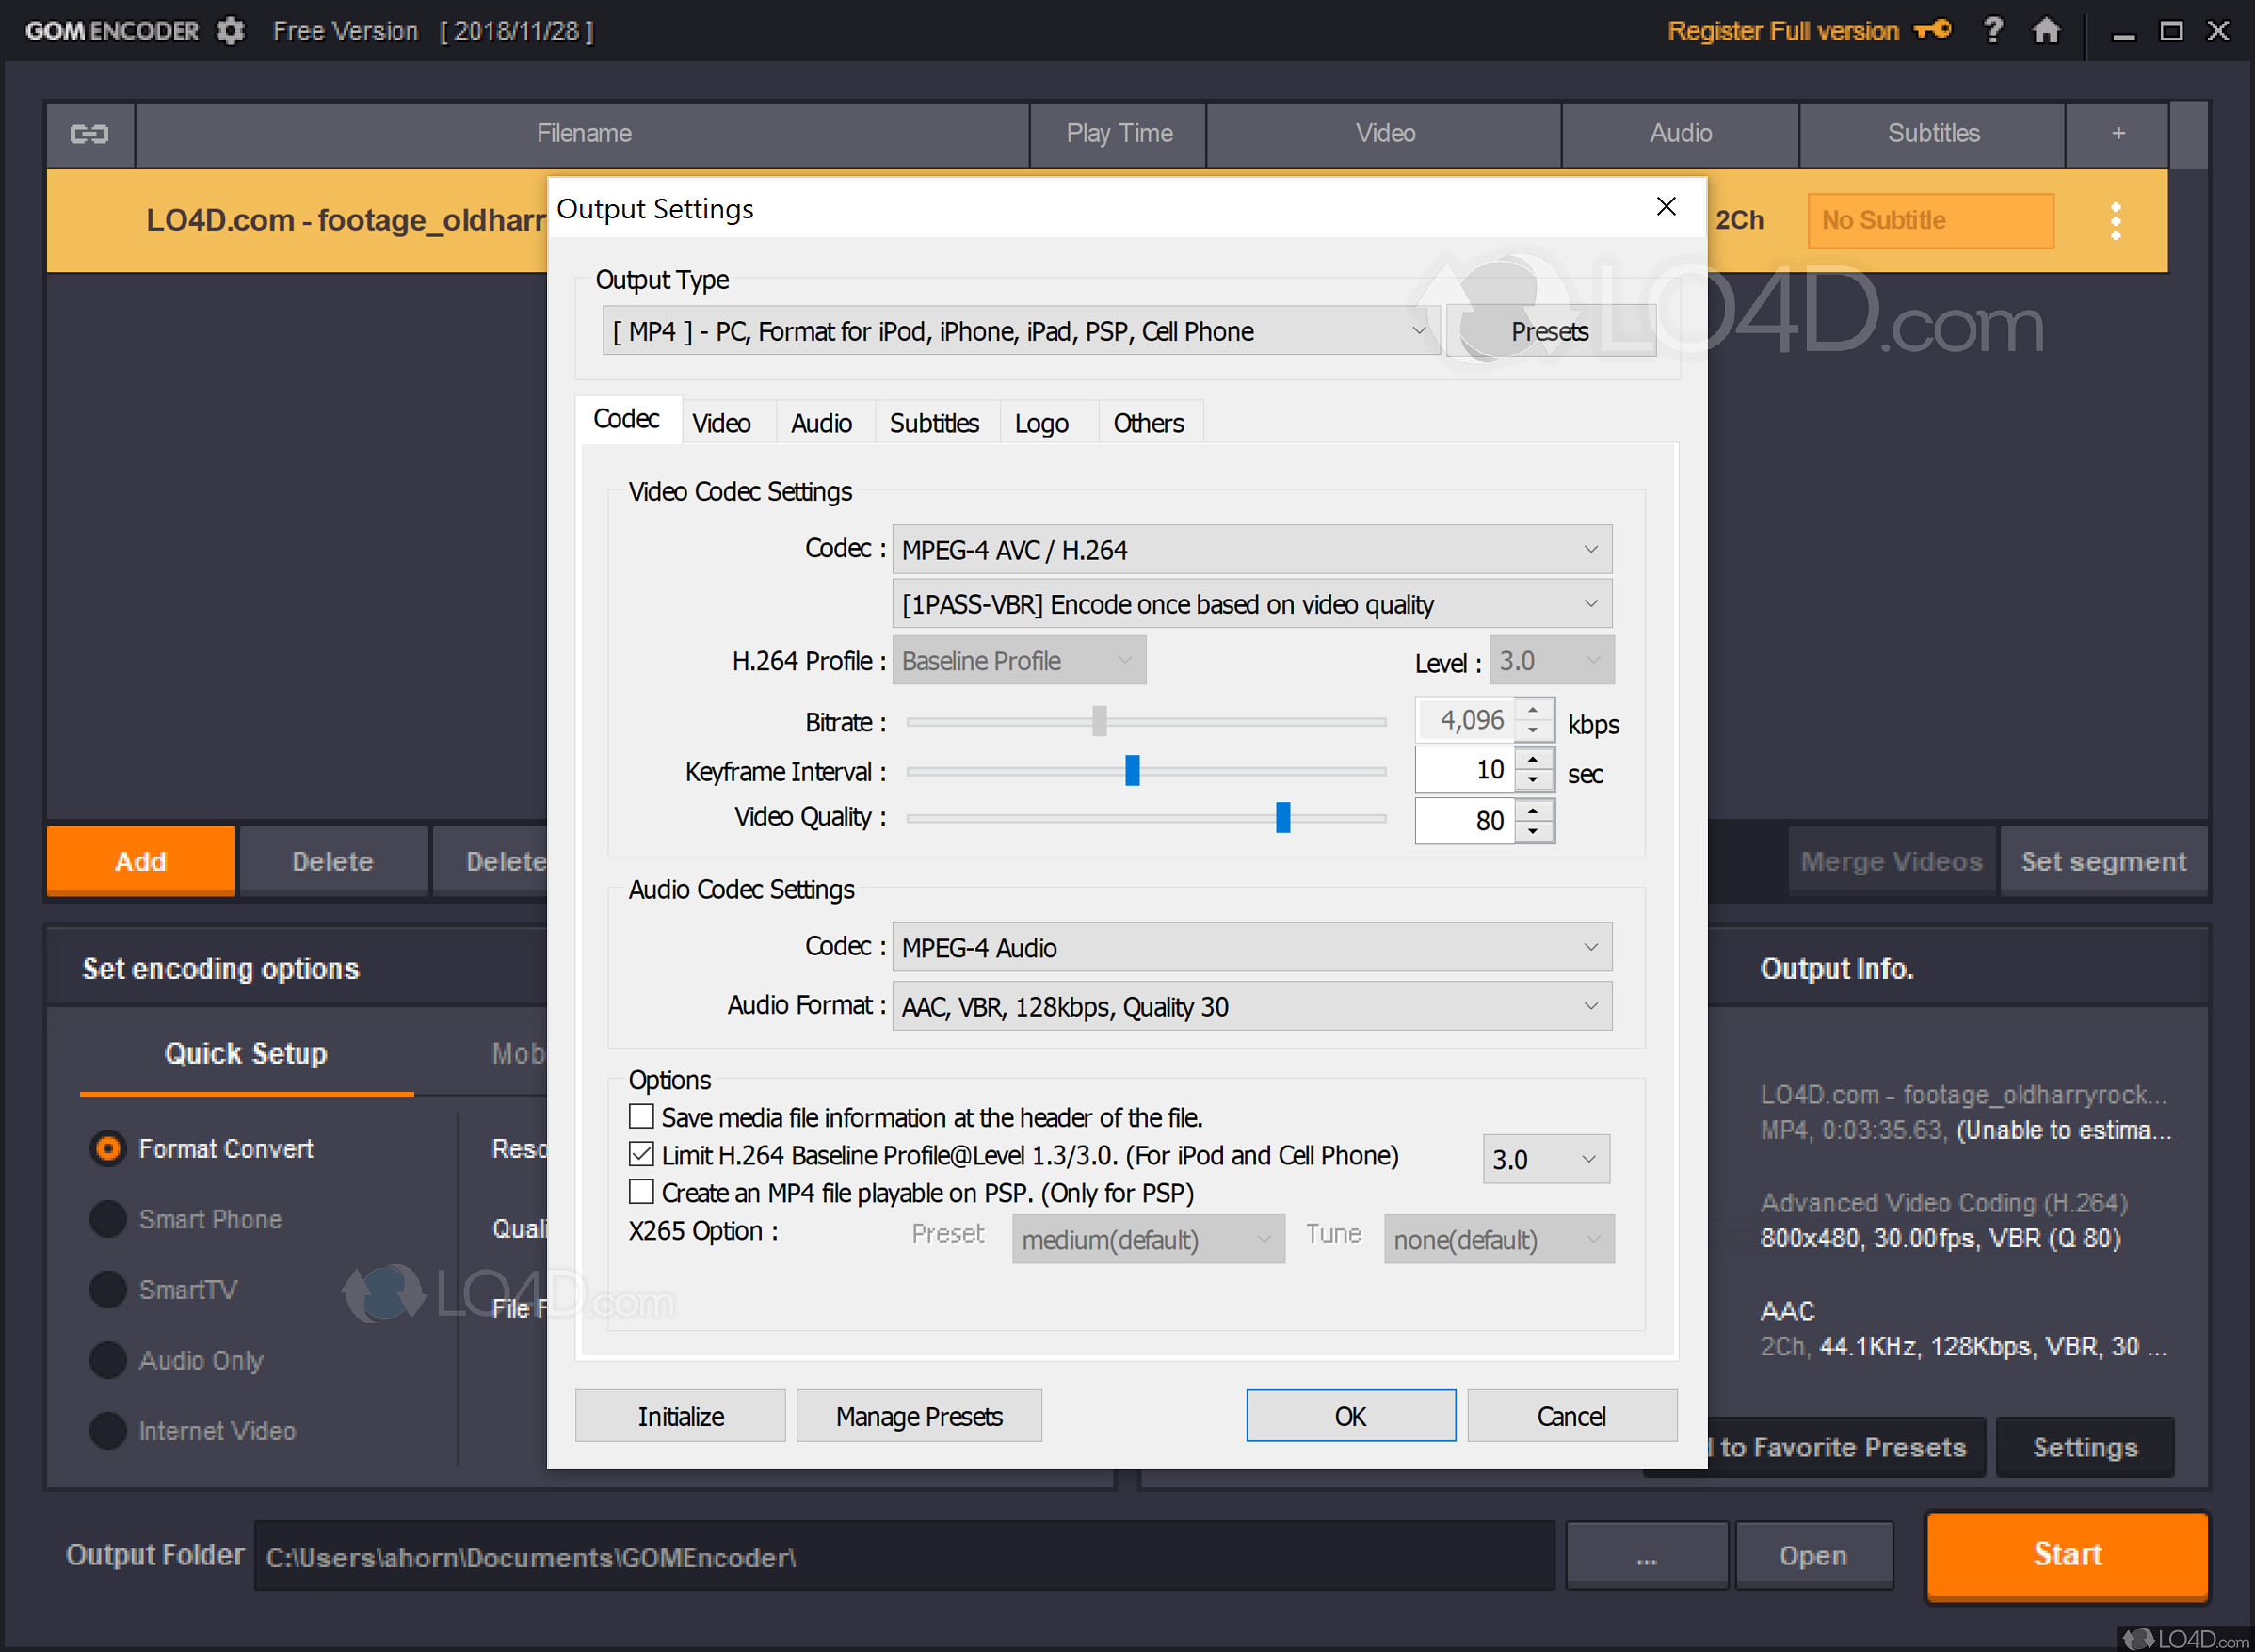Open the Output Type dropdown
Image resolution: width=2255 pixels, height=1652 pixels.
[1420, 331]
